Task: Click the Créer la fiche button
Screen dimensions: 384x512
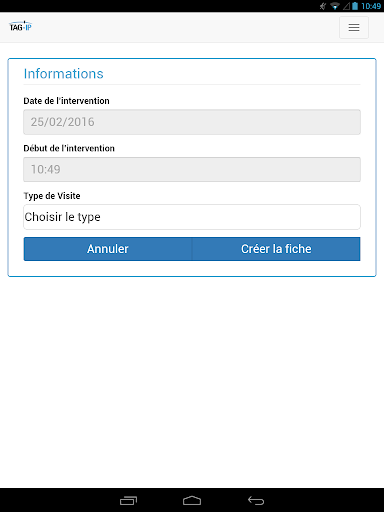Action: (x=276, y=249)
